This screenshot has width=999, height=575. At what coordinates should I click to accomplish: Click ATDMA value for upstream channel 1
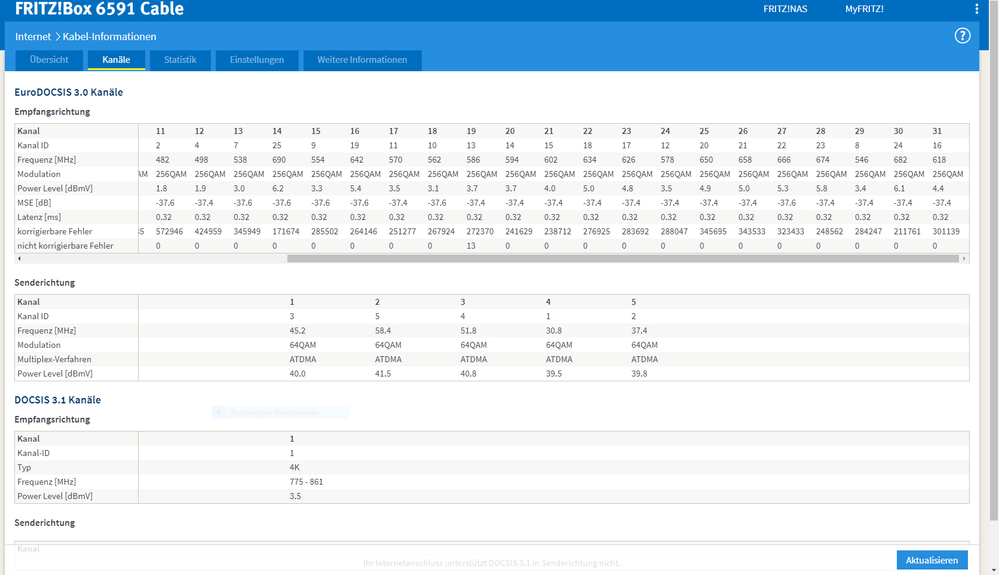pyautogui.click(x=303, y=359)
